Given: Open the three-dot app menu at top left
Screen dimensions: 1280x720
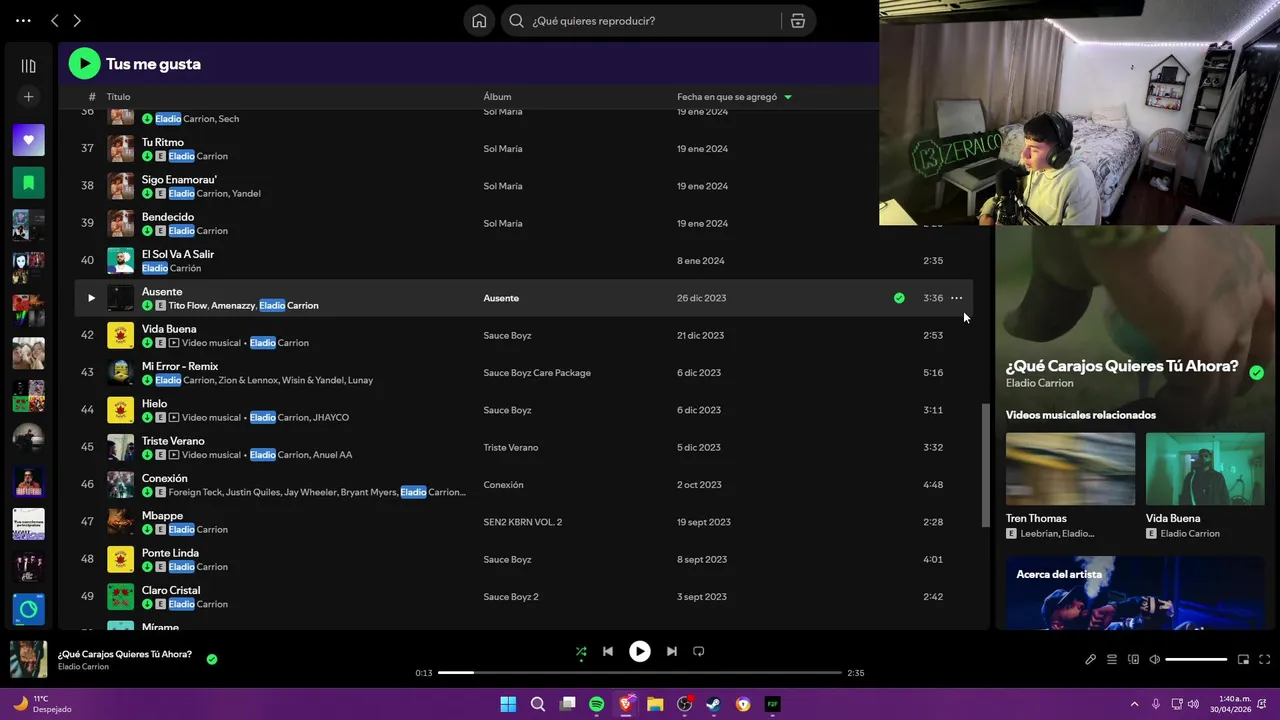Looking at the screenshot, I should (23, 20).
